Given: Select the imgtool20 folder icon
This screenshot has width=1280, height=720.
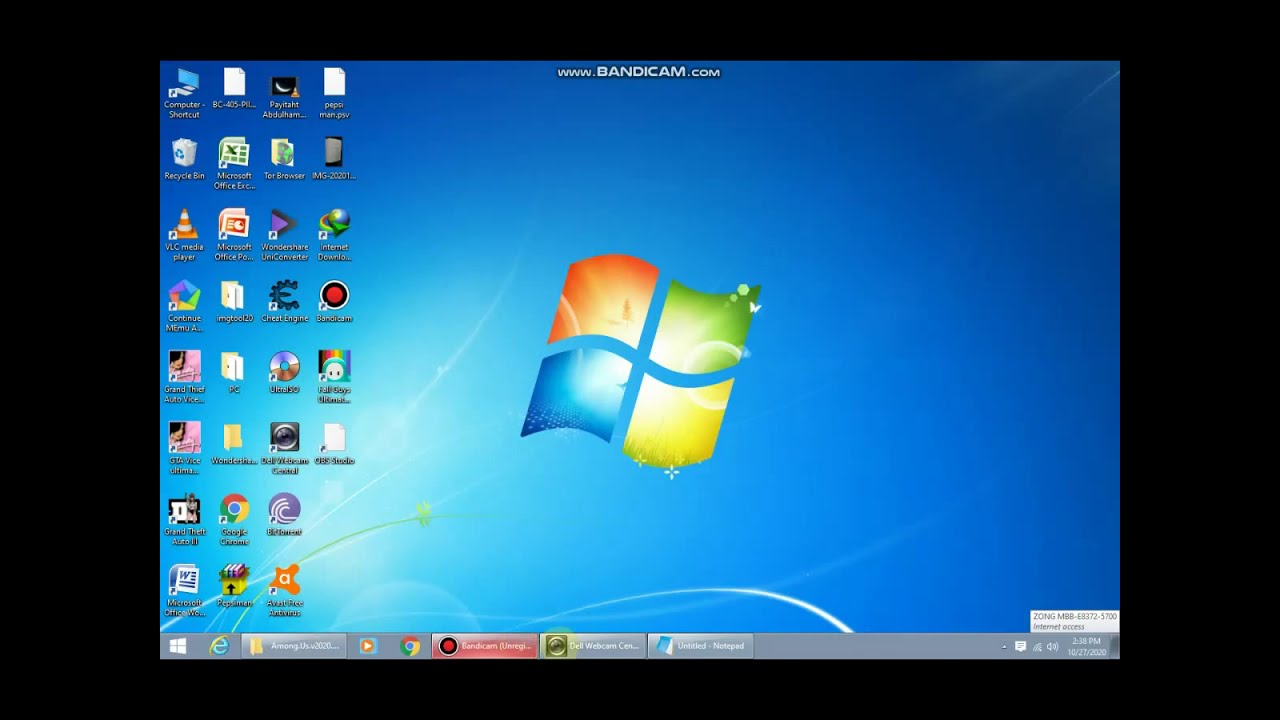Looking at the screenshot, I should (234, 302).
